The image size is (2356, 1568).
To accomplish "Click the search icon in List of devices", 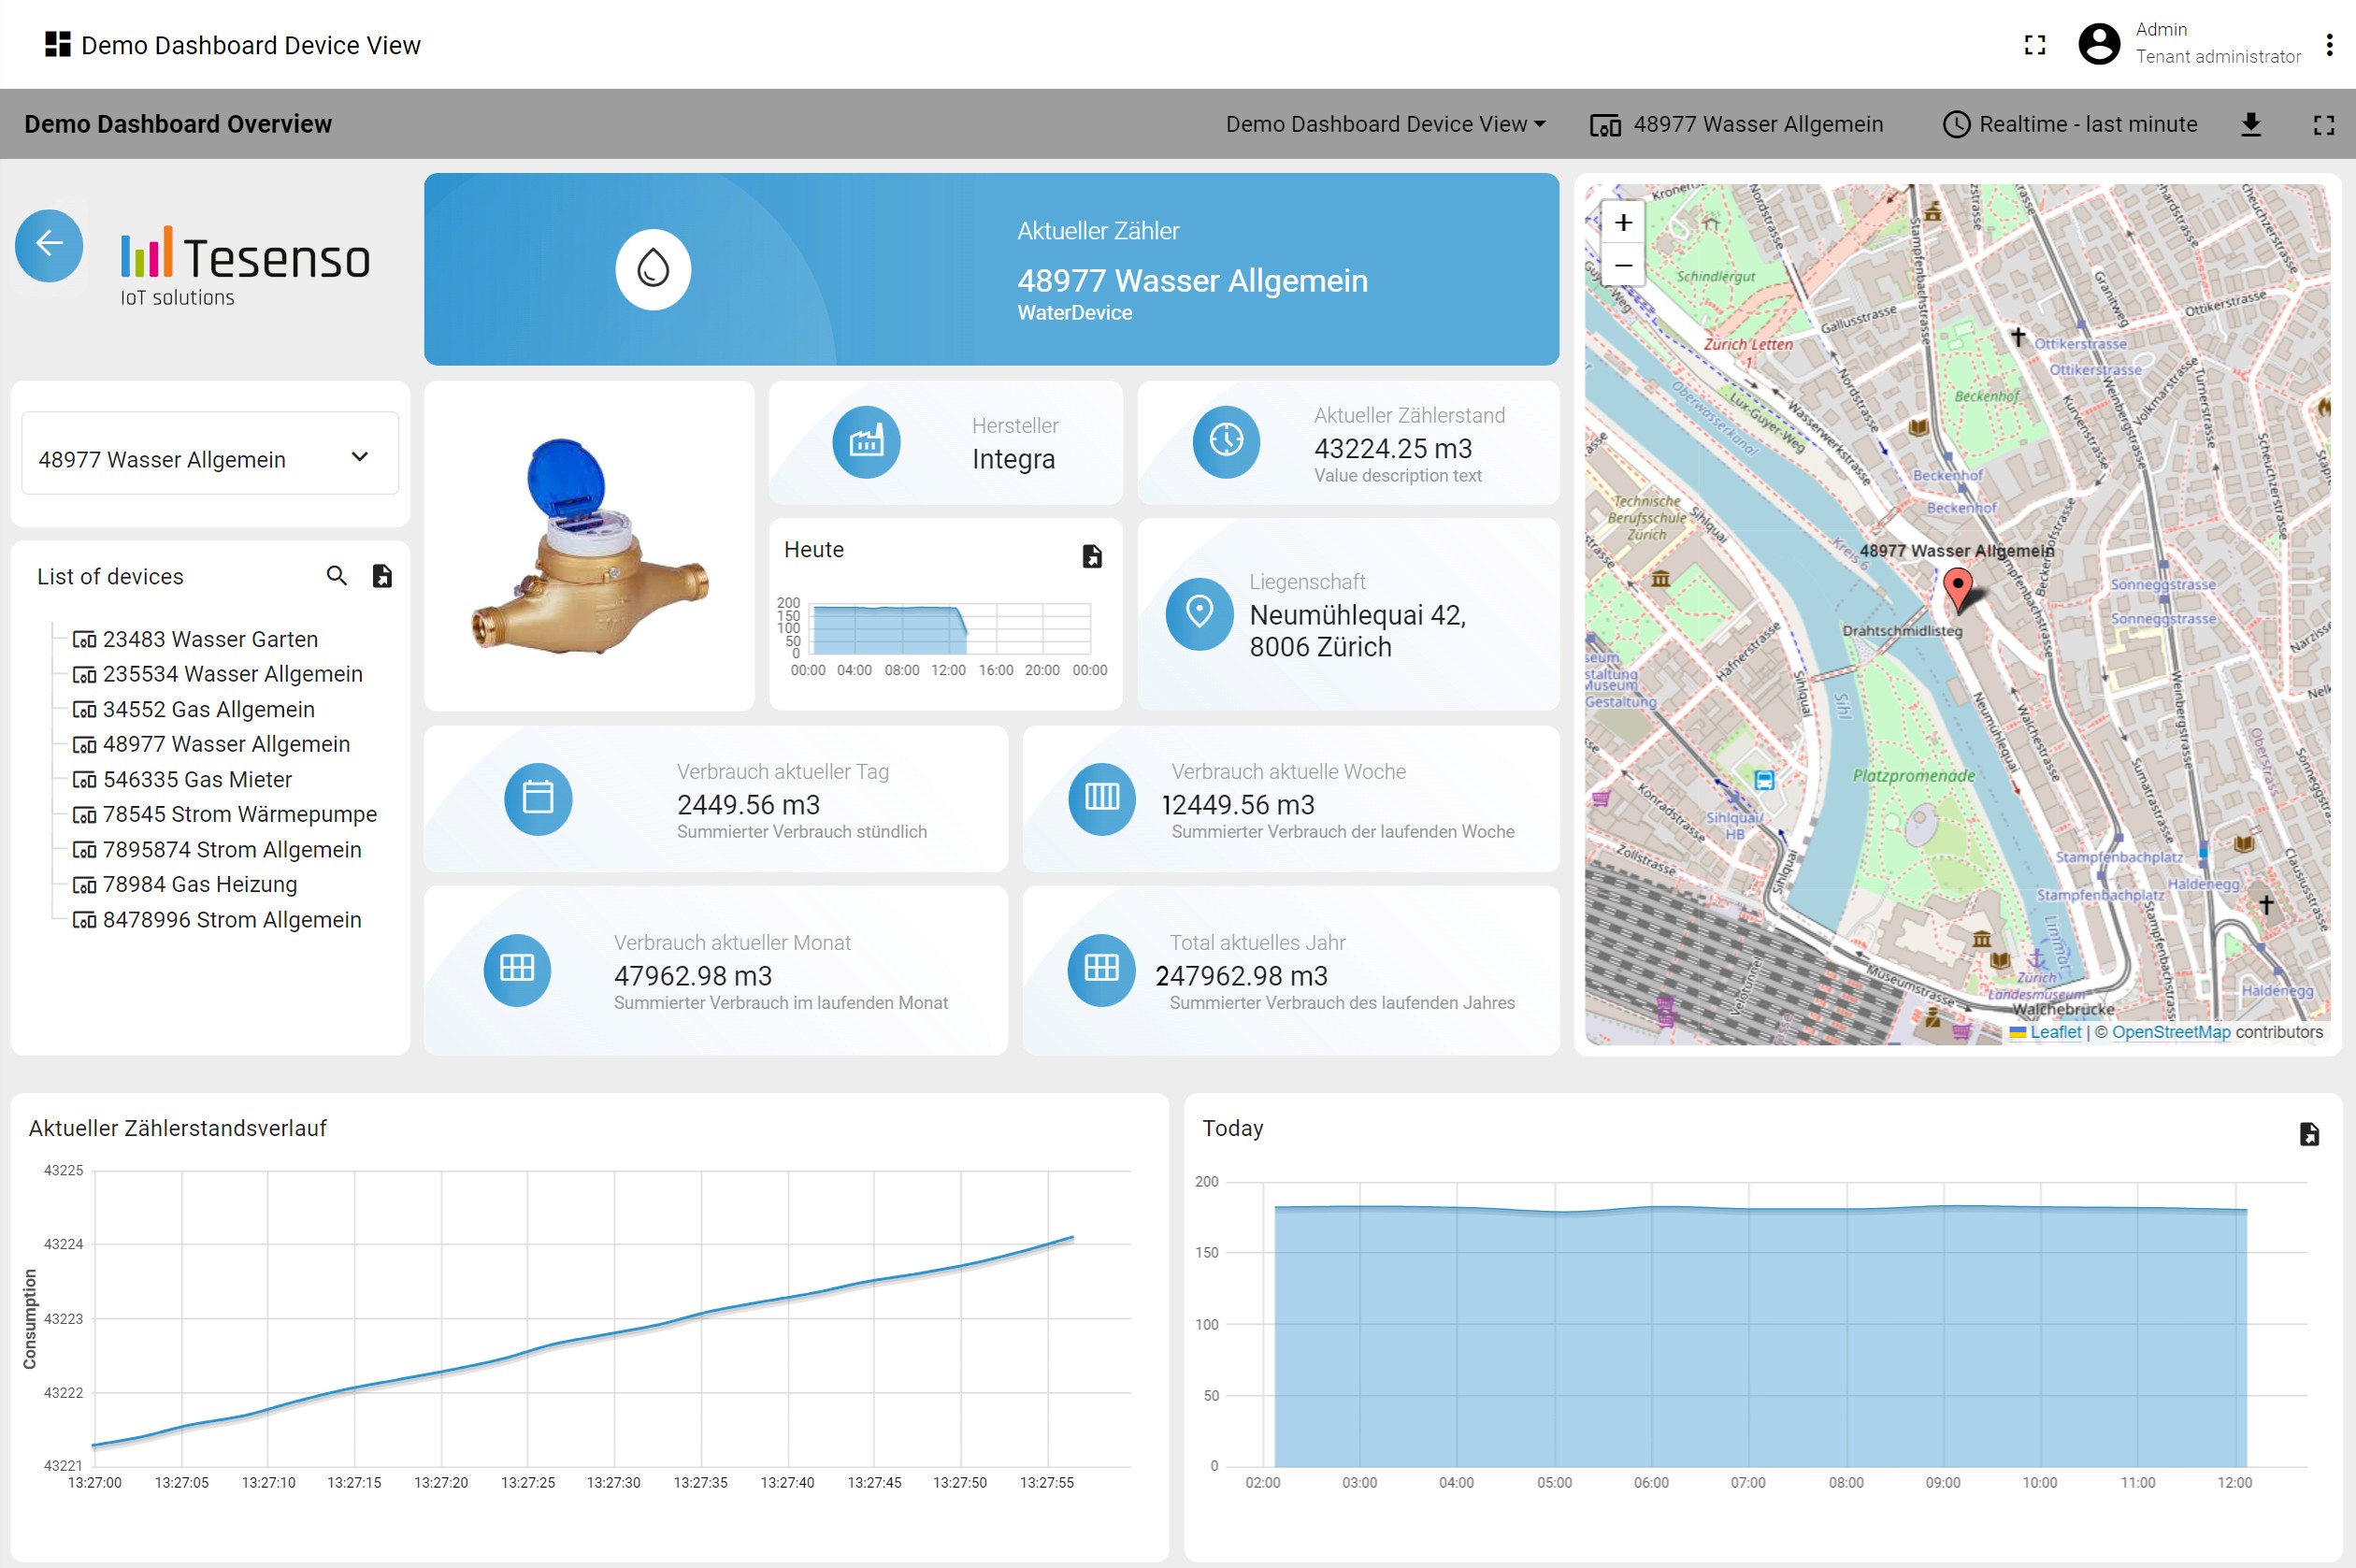I will [x=336, y=576].
